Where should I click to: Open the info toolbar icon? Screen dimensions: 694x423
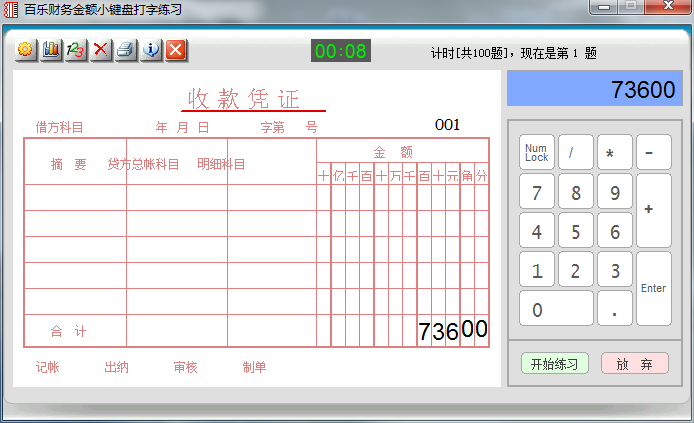[x=151, y=50]
